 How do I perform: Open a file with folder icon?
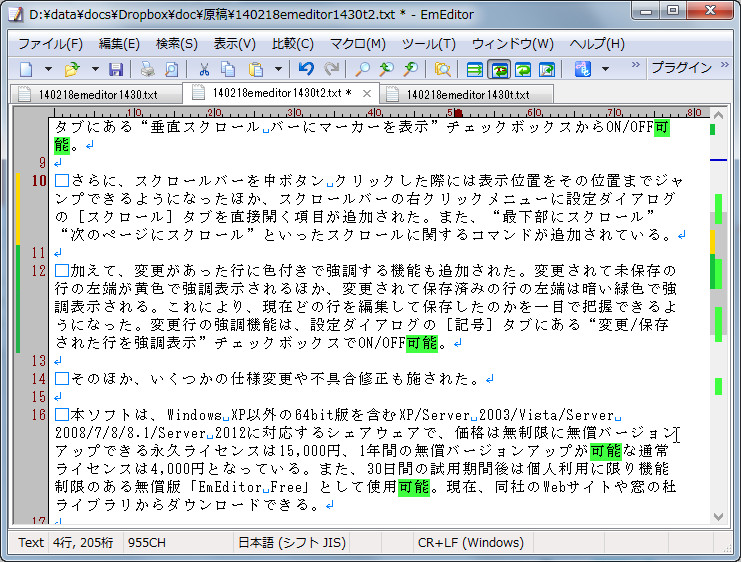tap(72, 69)
